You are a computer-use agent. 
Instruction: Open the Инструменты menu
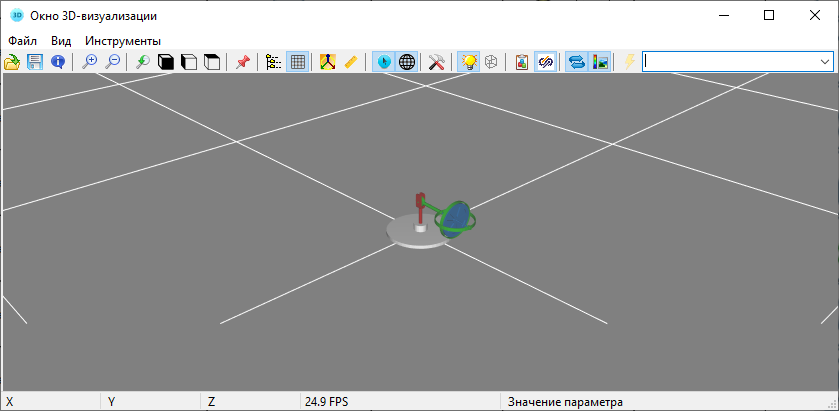[x=123, y=41]
